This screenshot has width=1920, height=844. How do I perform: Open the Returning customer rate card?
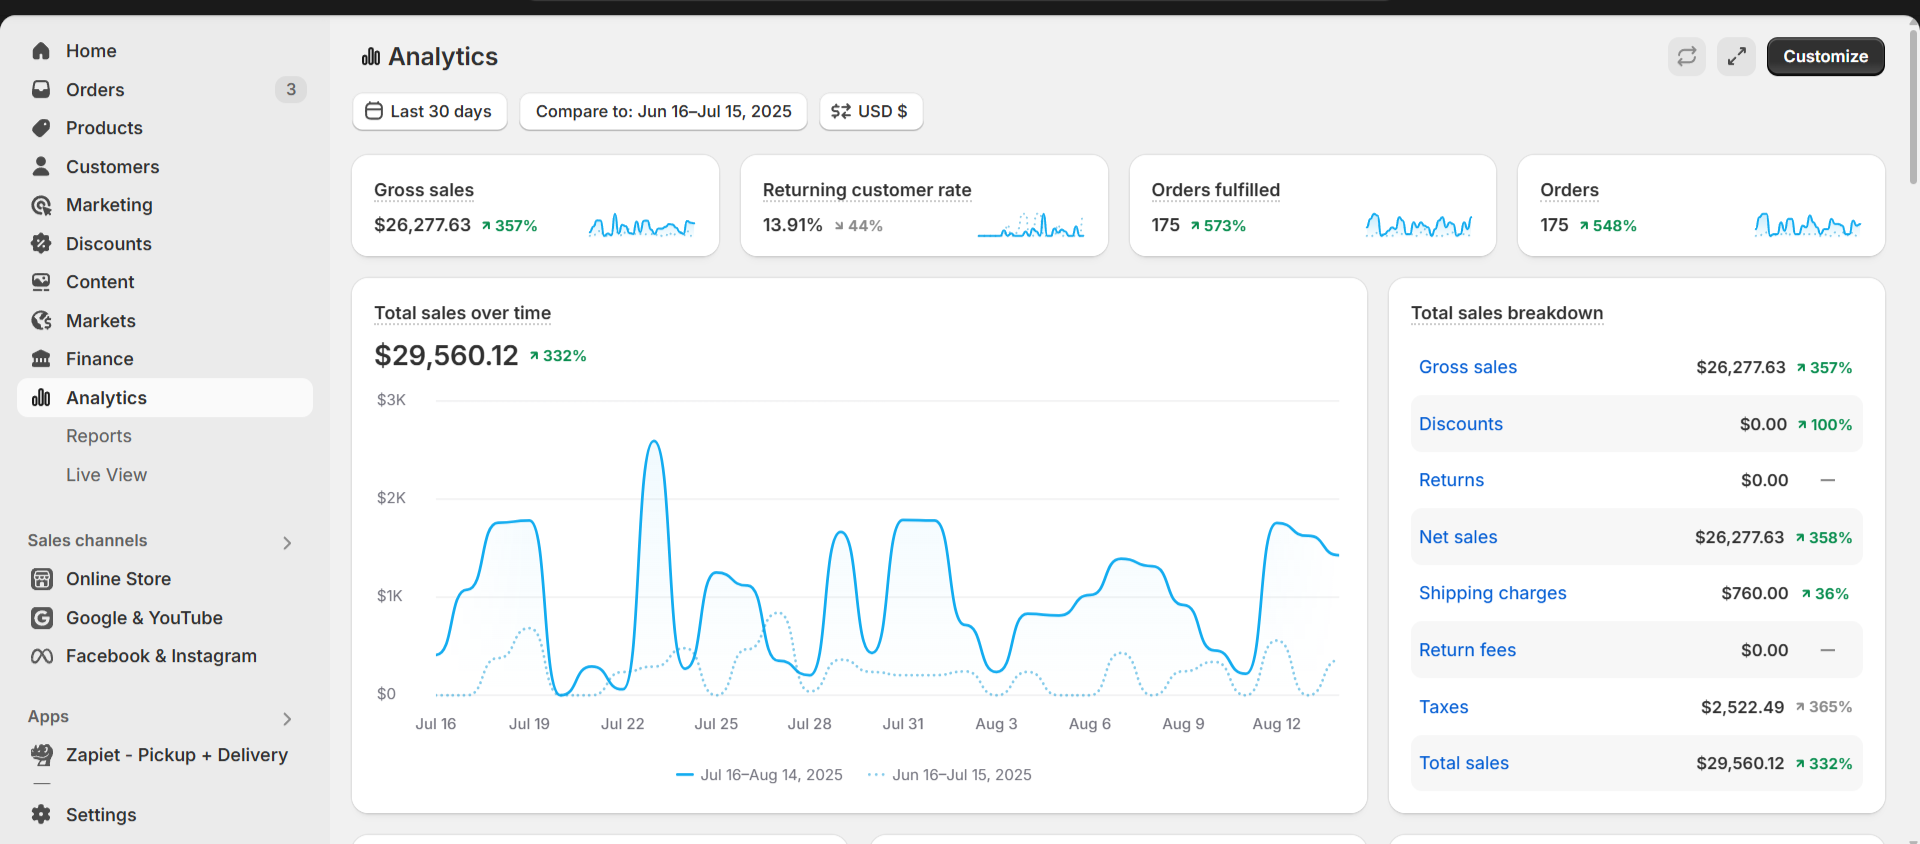(x=924, y=205)
